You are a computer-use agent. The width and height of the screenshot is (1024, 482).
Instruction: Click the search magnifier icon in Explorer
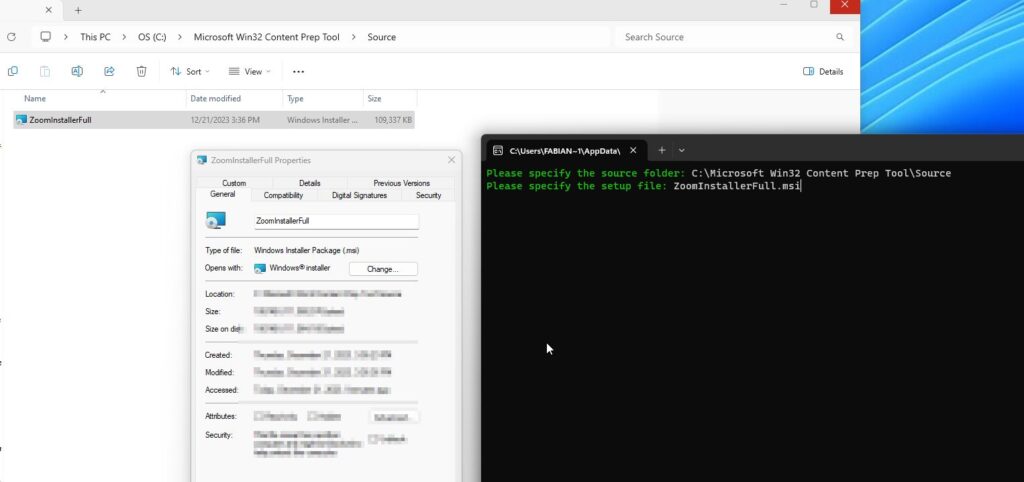[839, 37]
